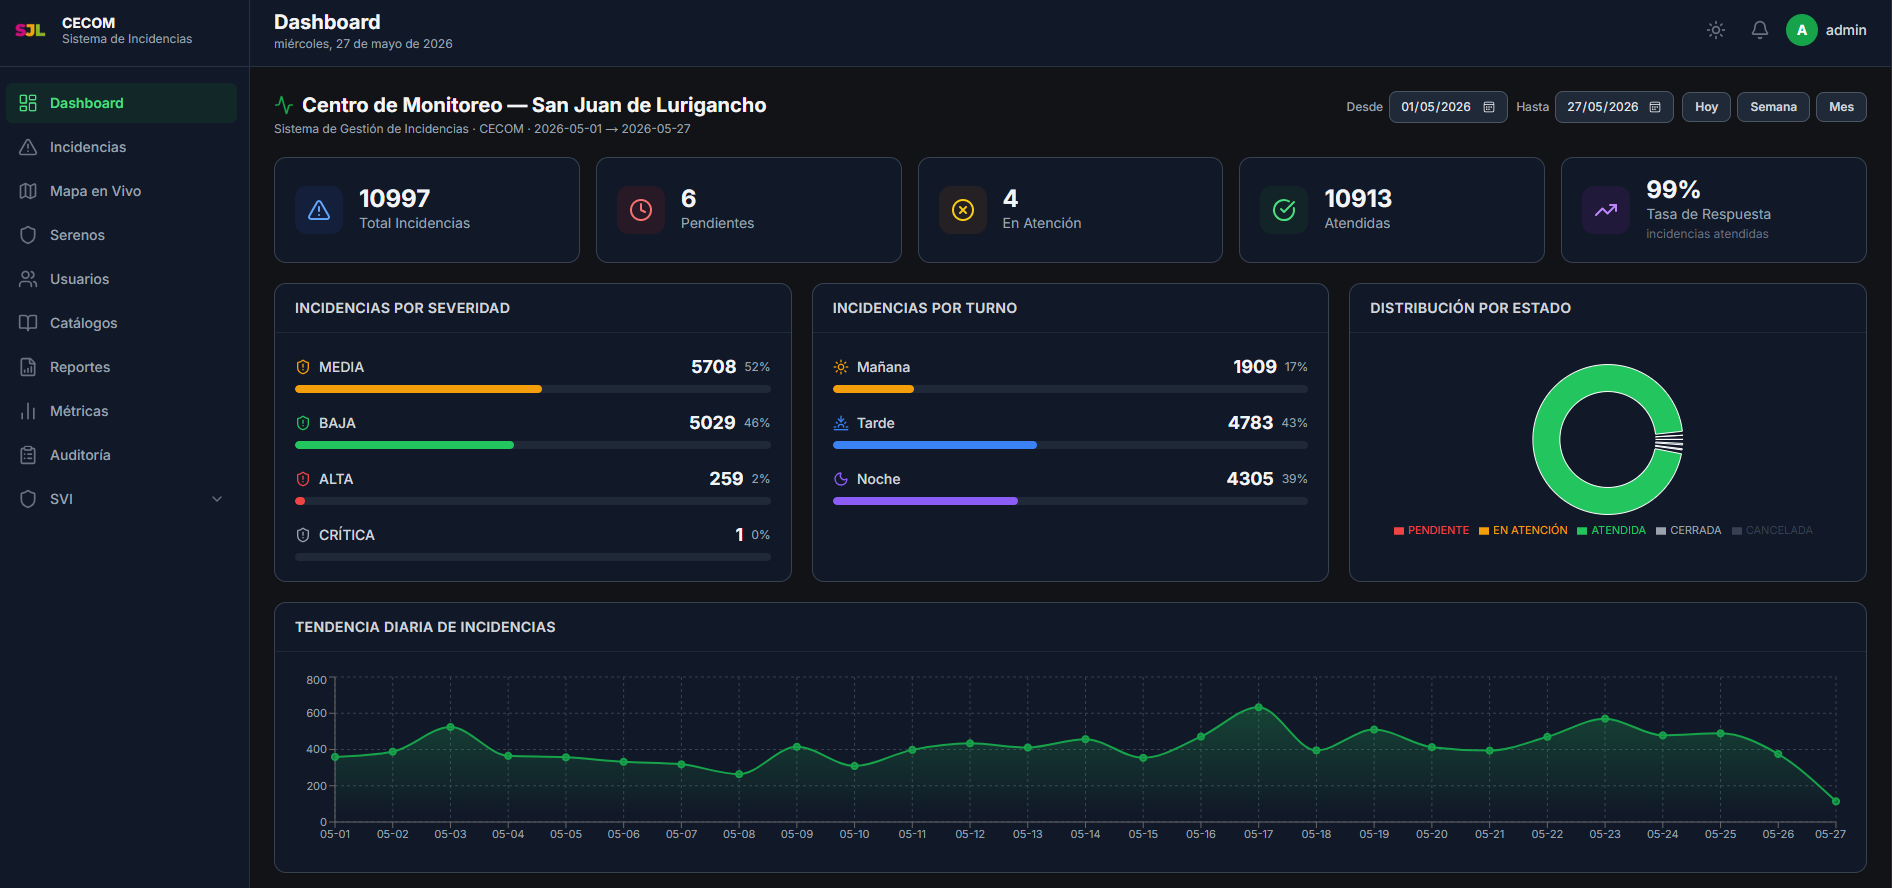Click the Pendientes count 6
This screenshot has width=1892, height=888.
pos(689,199)
